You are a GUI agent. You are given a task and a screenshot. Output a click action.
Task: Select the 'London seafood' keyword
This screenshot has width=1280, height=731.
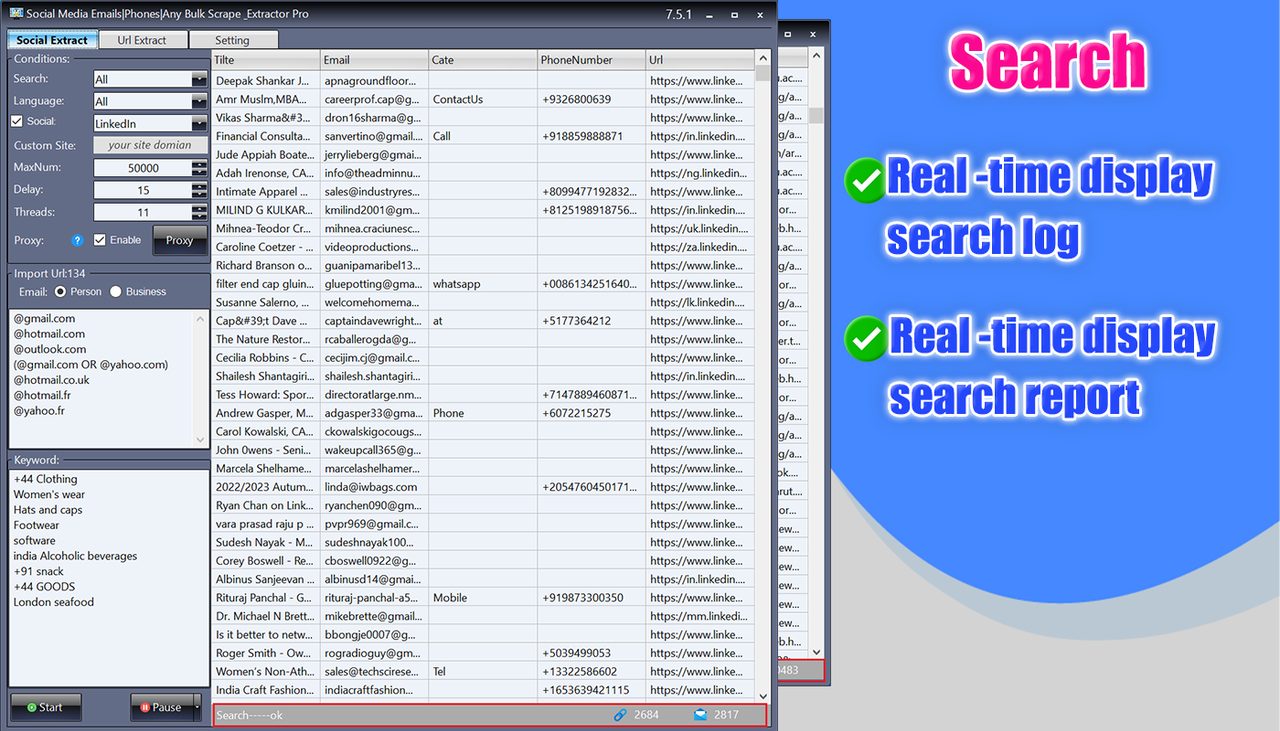click(54, 602)
